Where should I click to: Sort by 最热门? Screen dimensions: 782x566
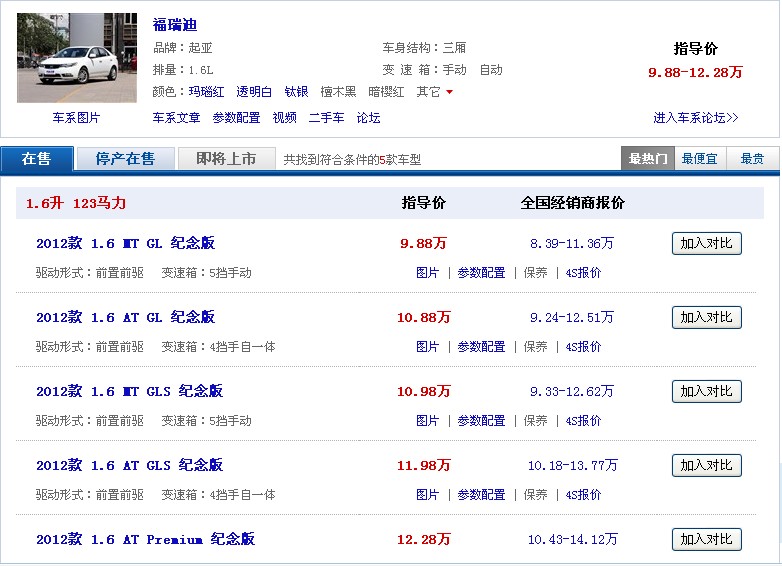click(x=647, y=159)
